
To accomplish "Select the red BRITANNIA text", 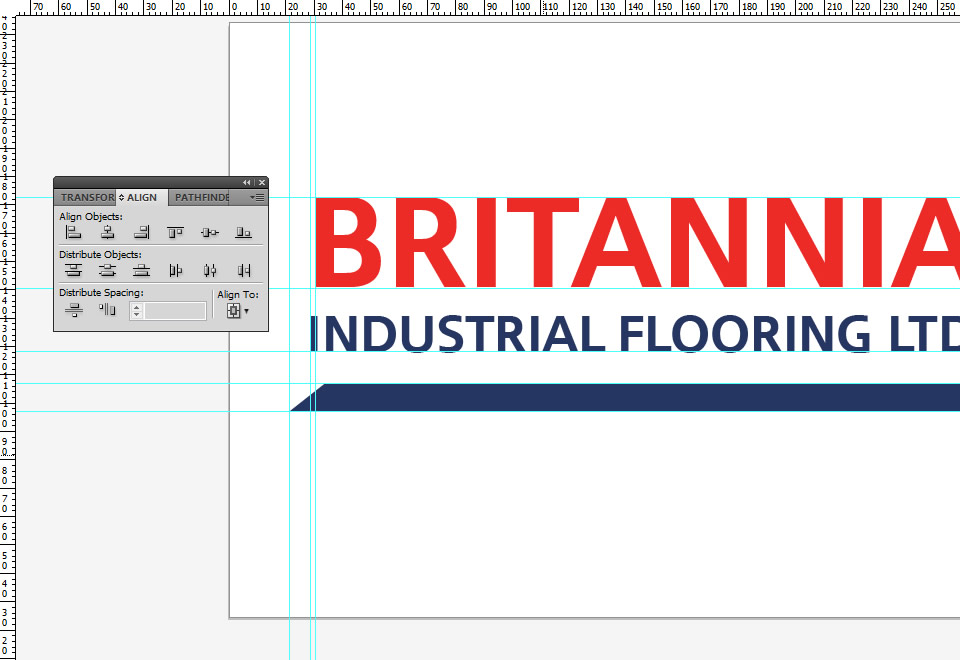I will (637, 242).
